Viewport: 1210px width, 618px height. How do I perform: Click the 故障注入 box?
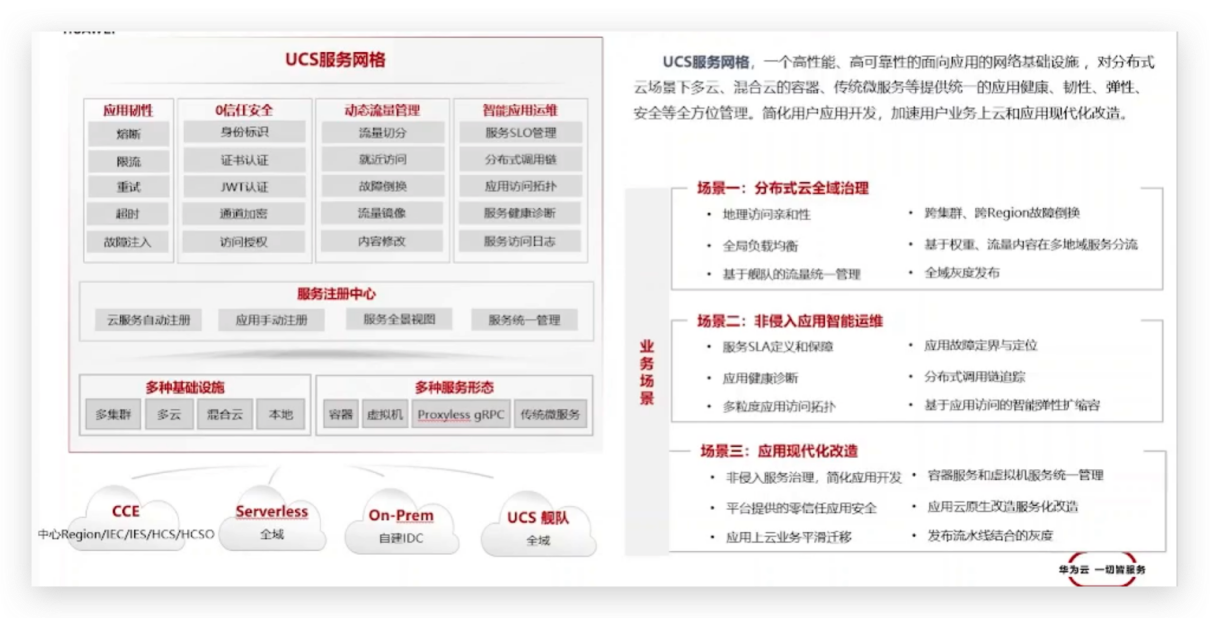pyautogui.click(x=128, y=242)
